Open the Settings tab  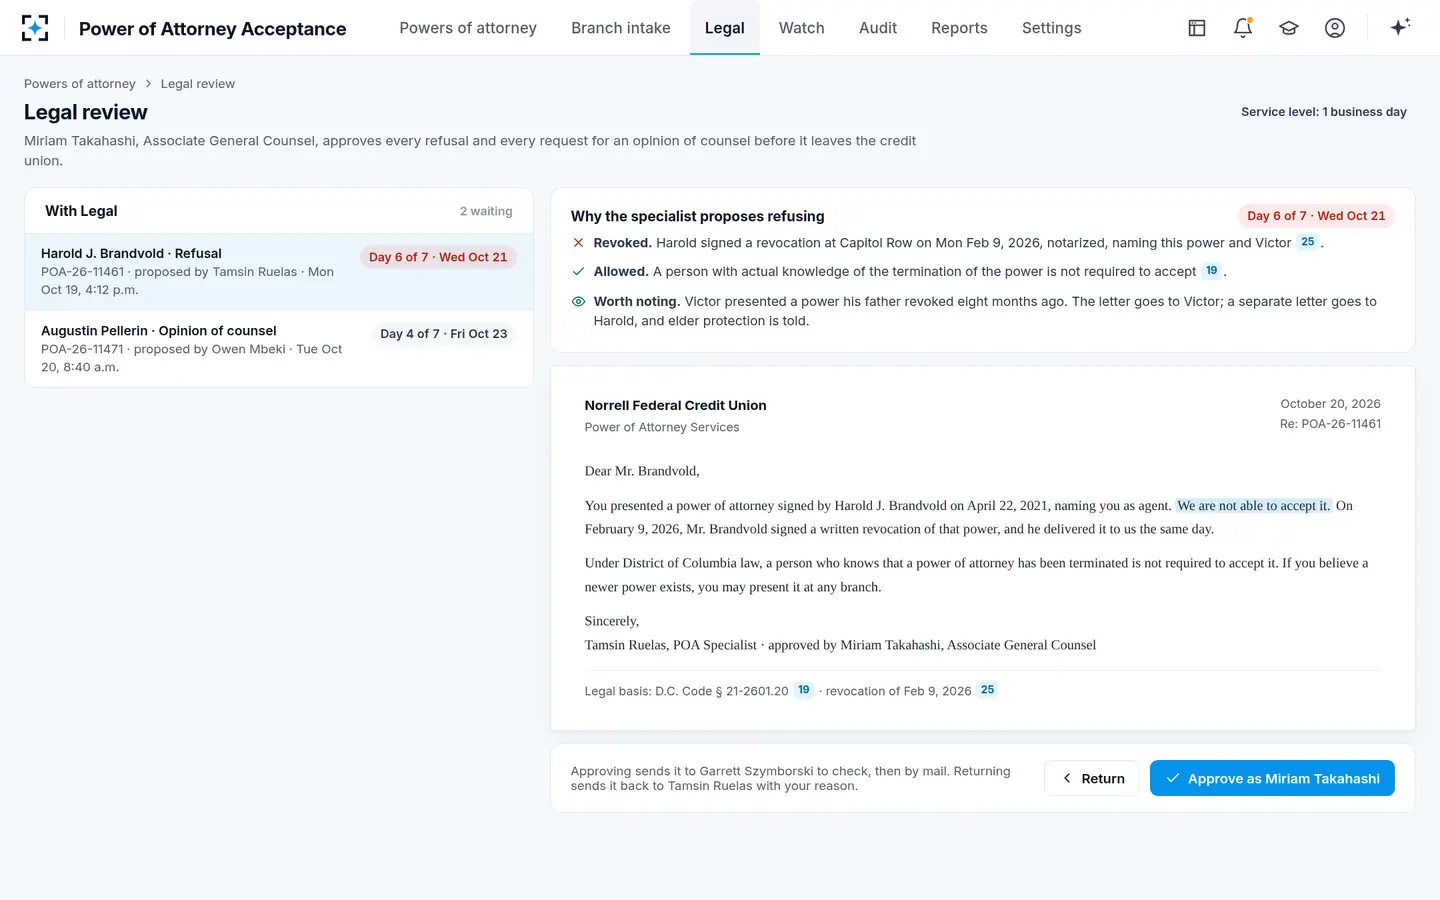click(x=1051, y=28)
